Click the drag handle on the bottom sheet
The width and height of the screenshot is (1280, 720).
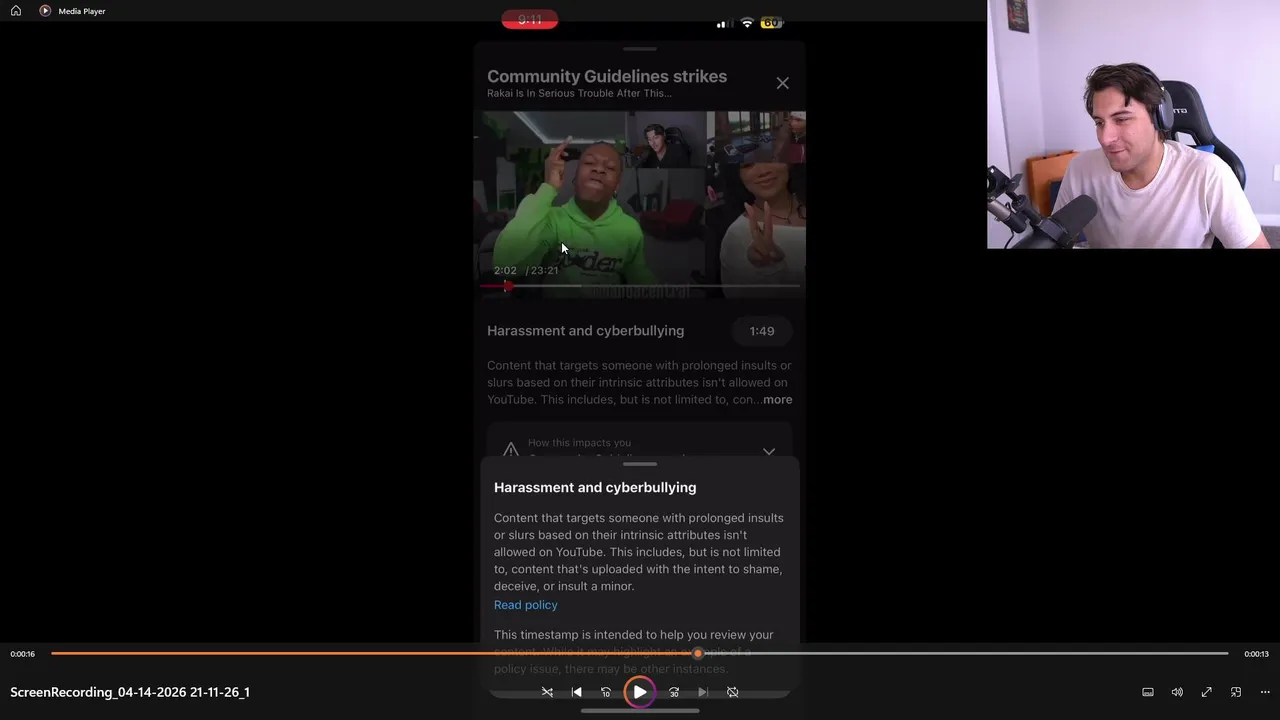[x=640, y=464]
